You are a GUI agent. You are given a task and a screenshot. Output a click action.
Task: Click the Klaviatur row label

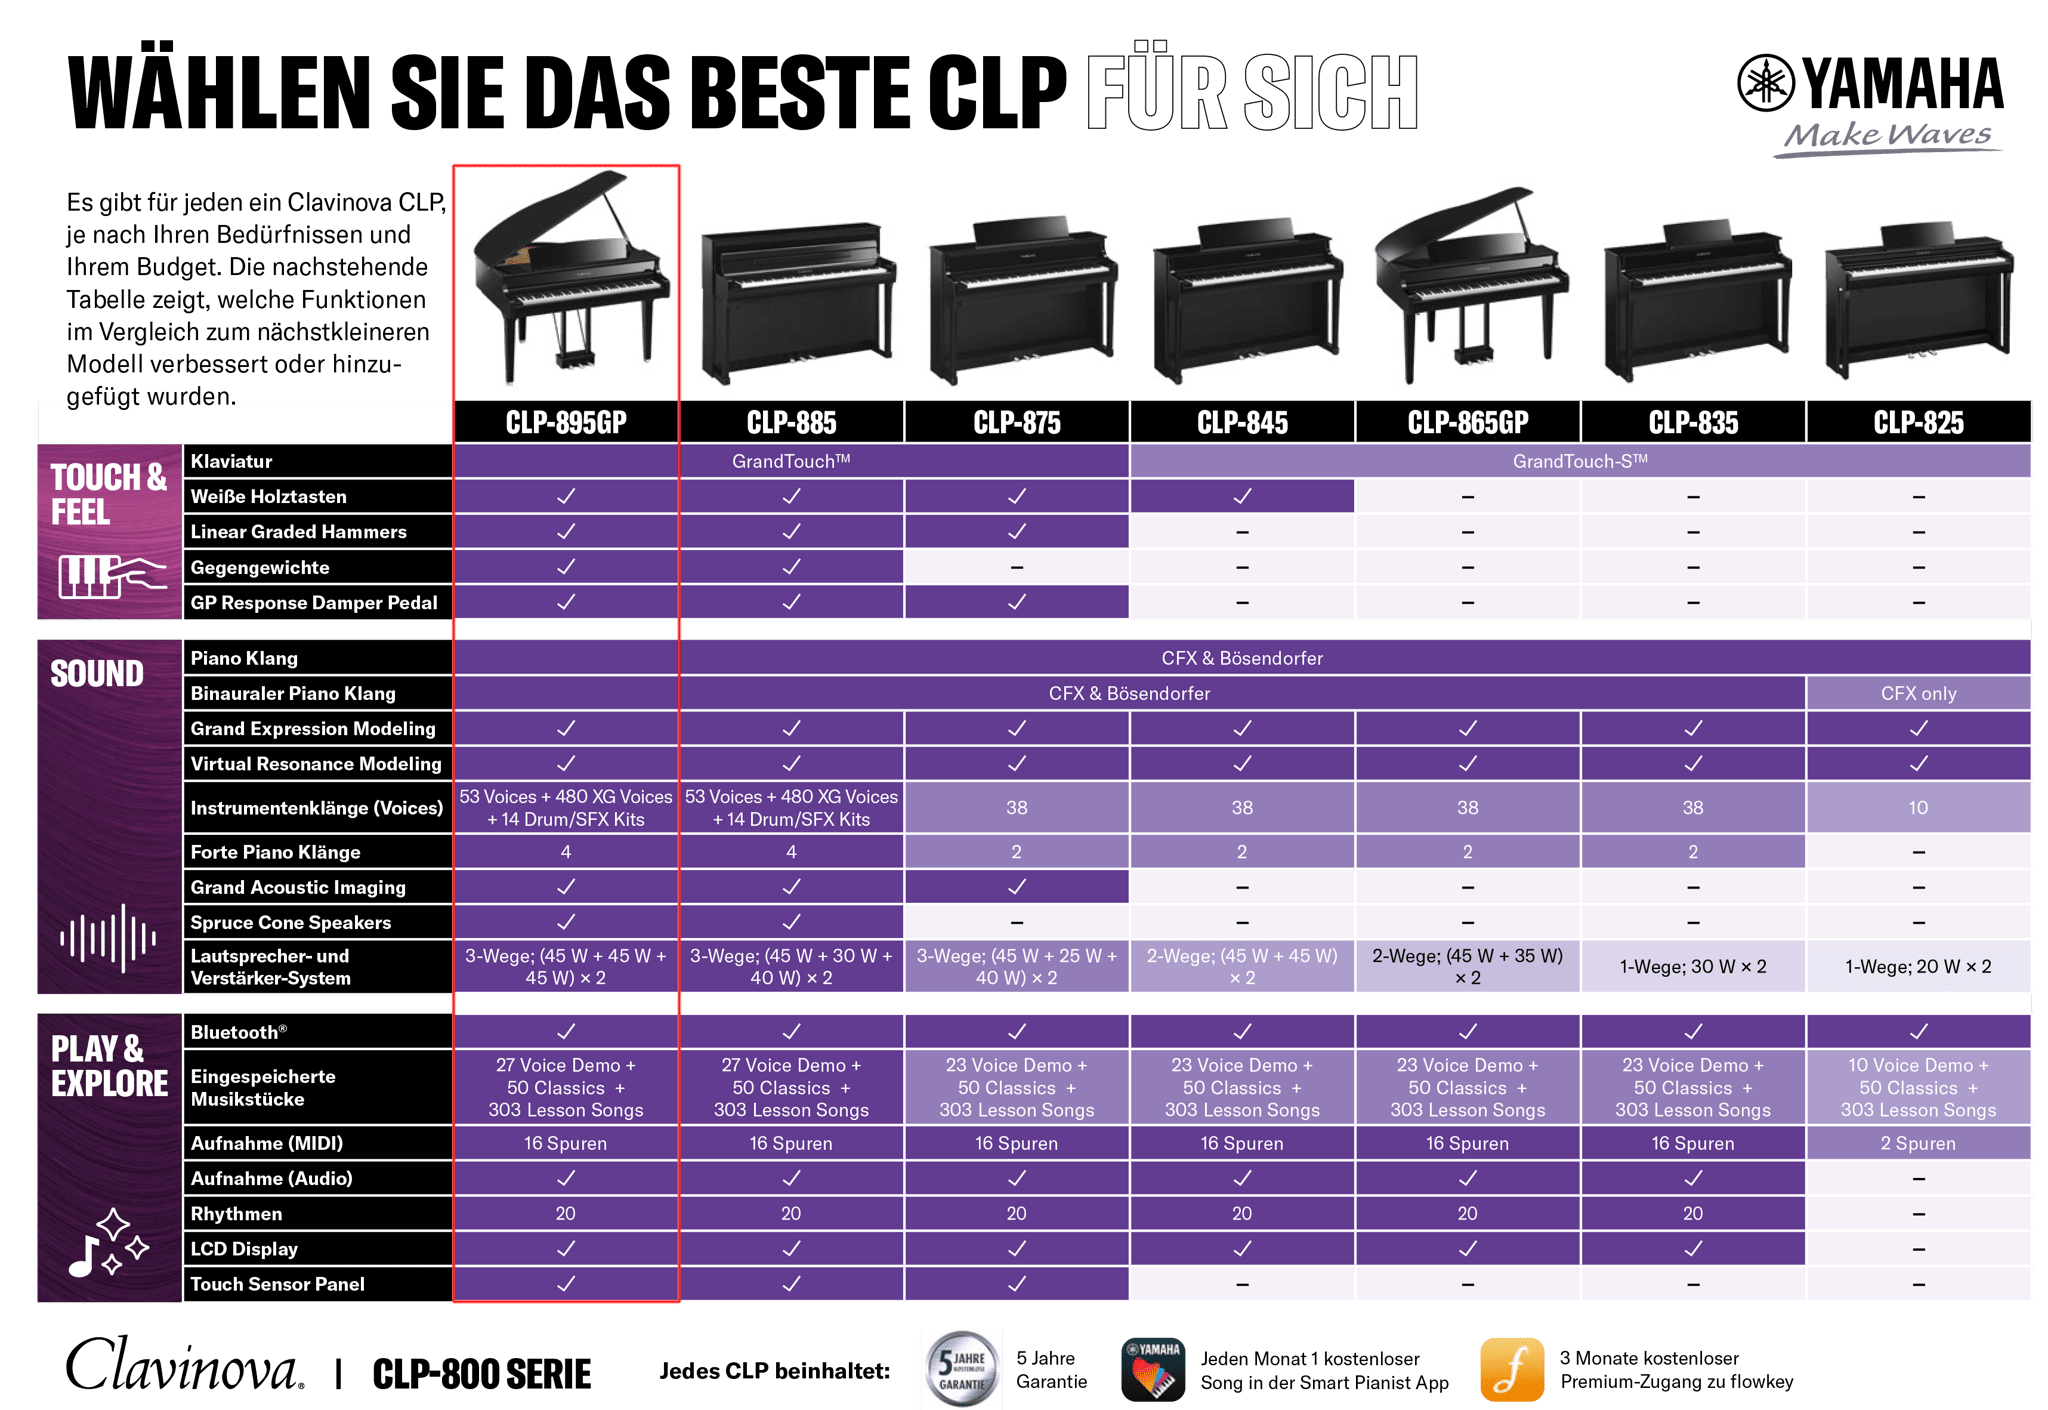pos(317,461)
